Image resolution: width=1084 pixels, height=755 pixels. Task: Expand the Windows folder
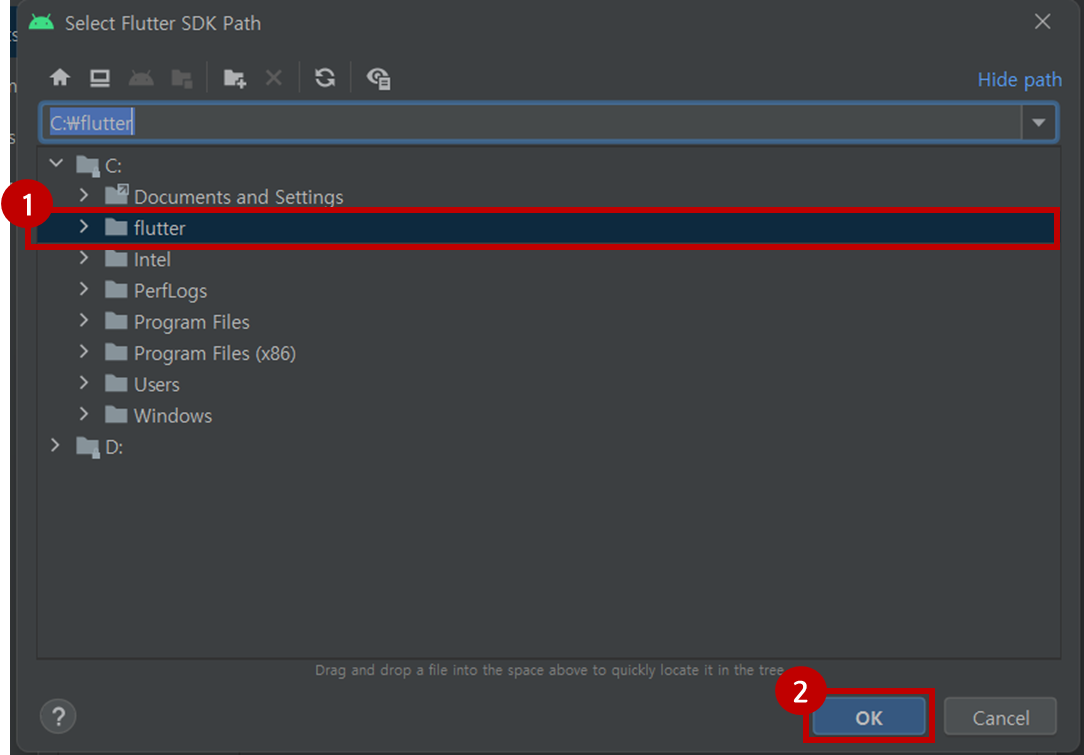84,414
